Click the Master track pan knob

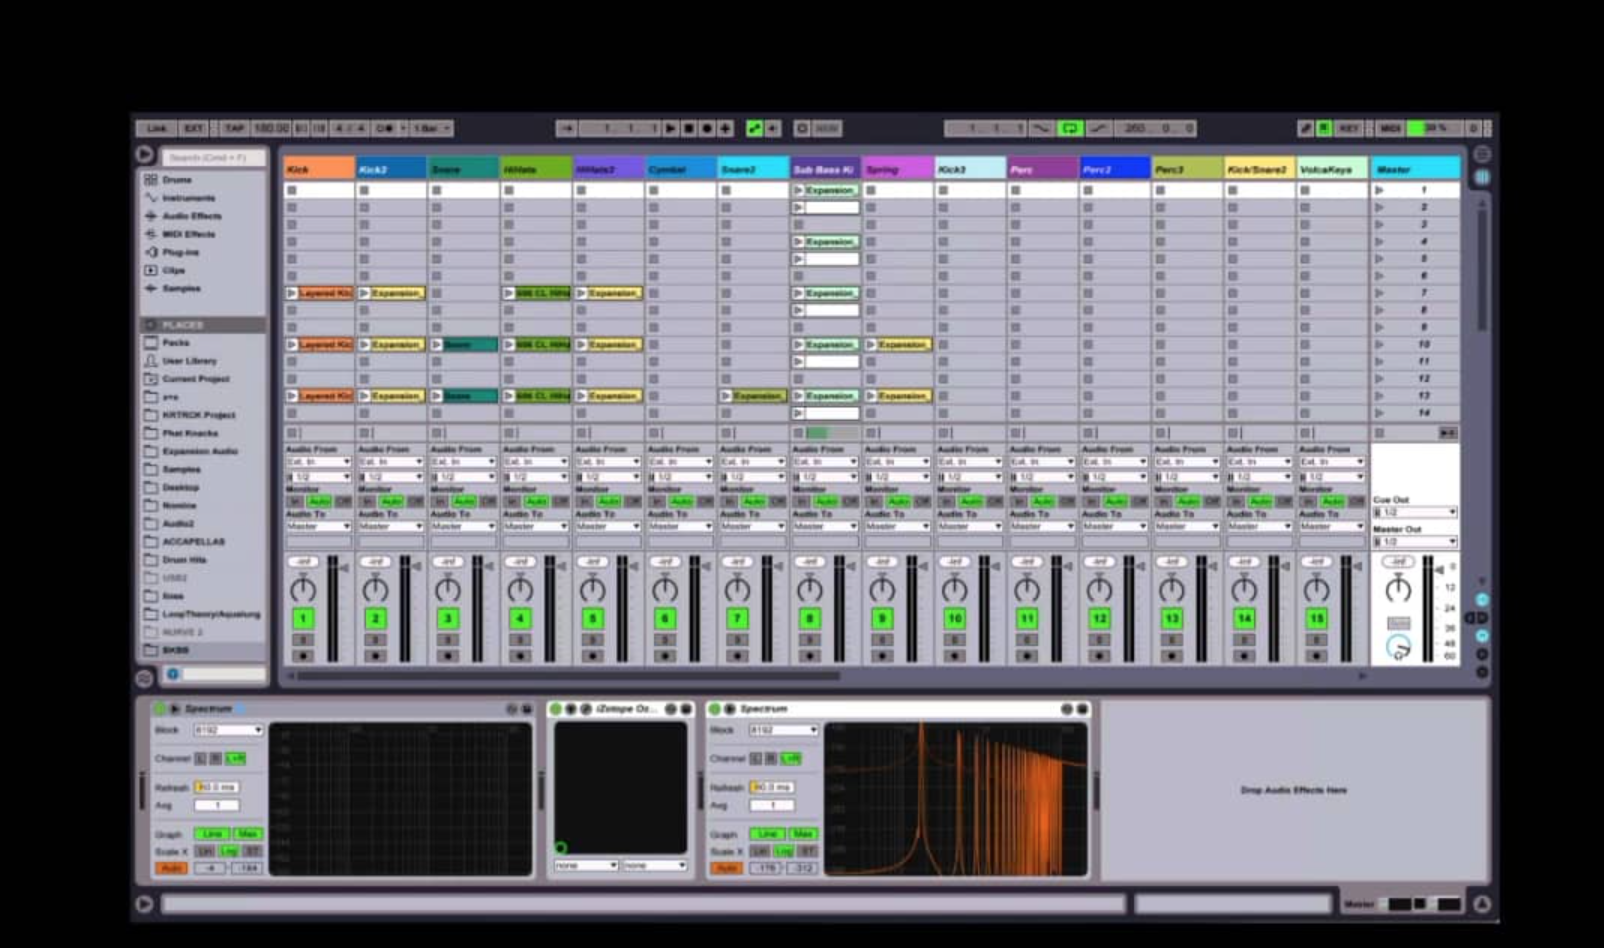pos(1398,589)
